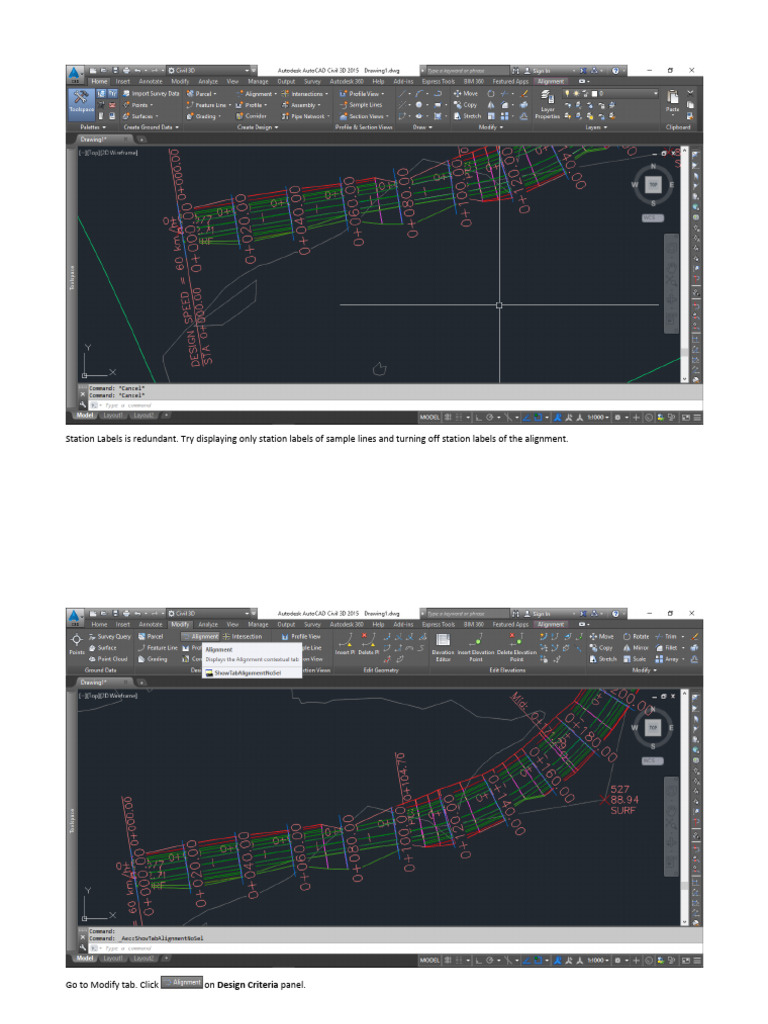Open the Elevation Editor in Edit Elevations panel
Screen dimensions: 768x1024
tap(443, 647)
